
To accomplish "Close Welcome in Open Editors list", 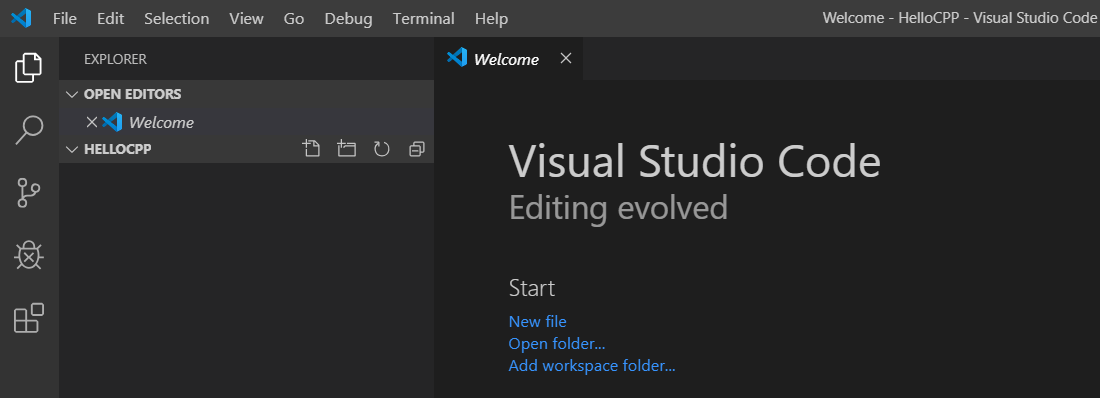I will tap(91, 122).
